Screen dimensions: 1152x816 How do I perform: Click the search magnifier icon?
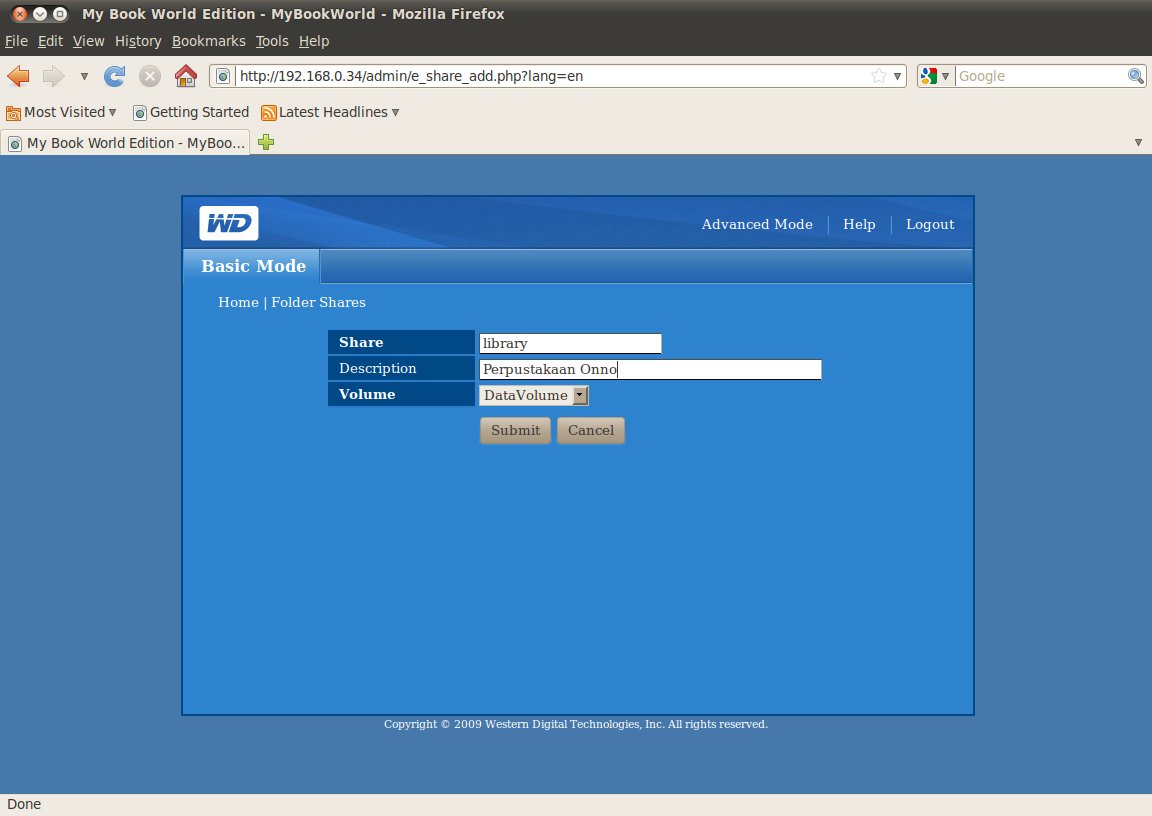pos(1135,76)
